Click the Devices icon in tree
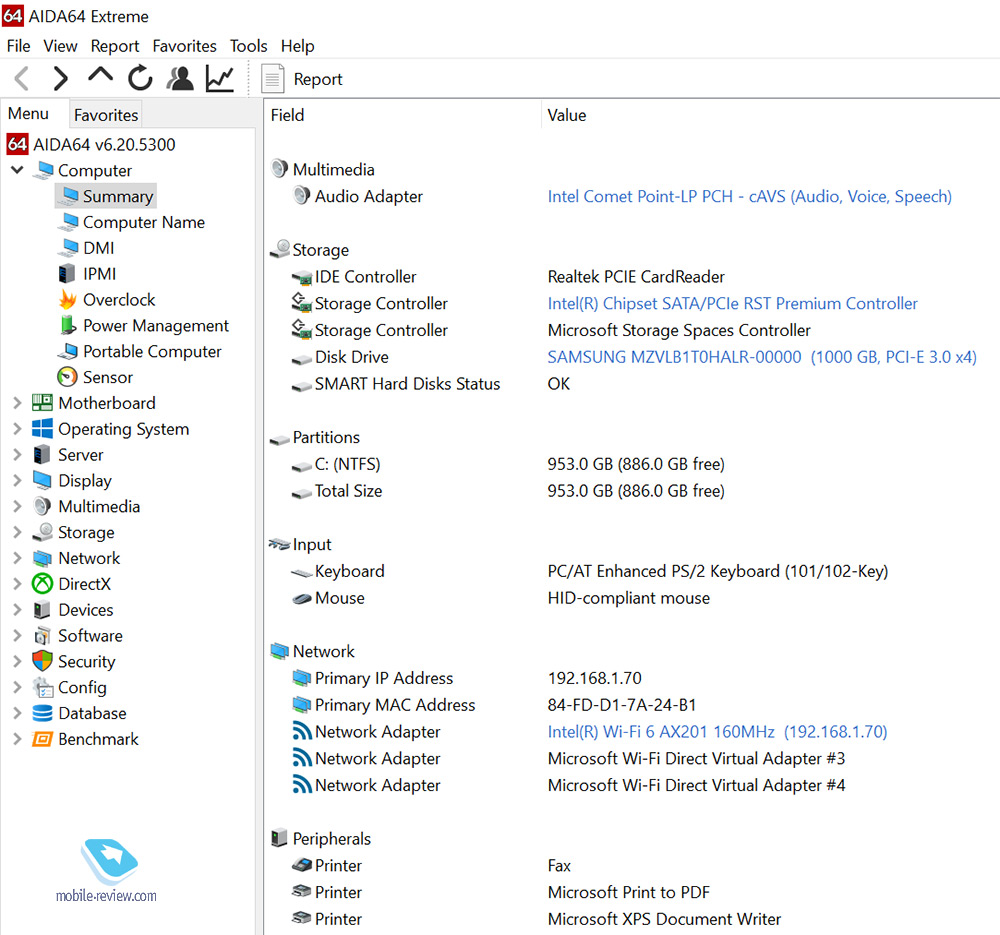Screen dimensions: 1000x935 42,610
